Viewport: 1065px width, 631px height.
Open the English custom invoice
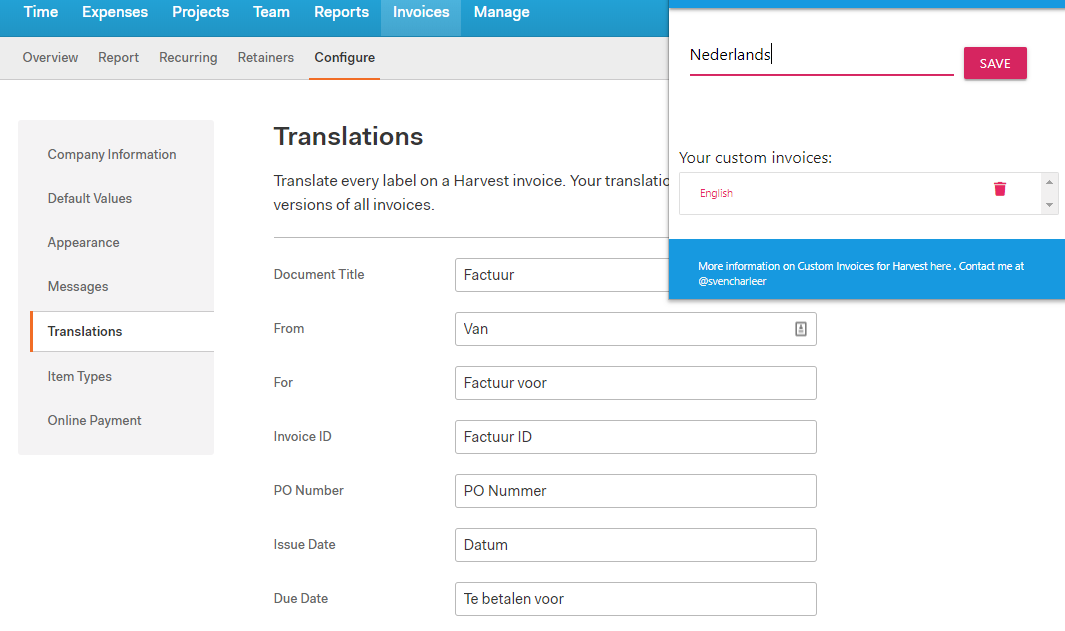(716, 192)
